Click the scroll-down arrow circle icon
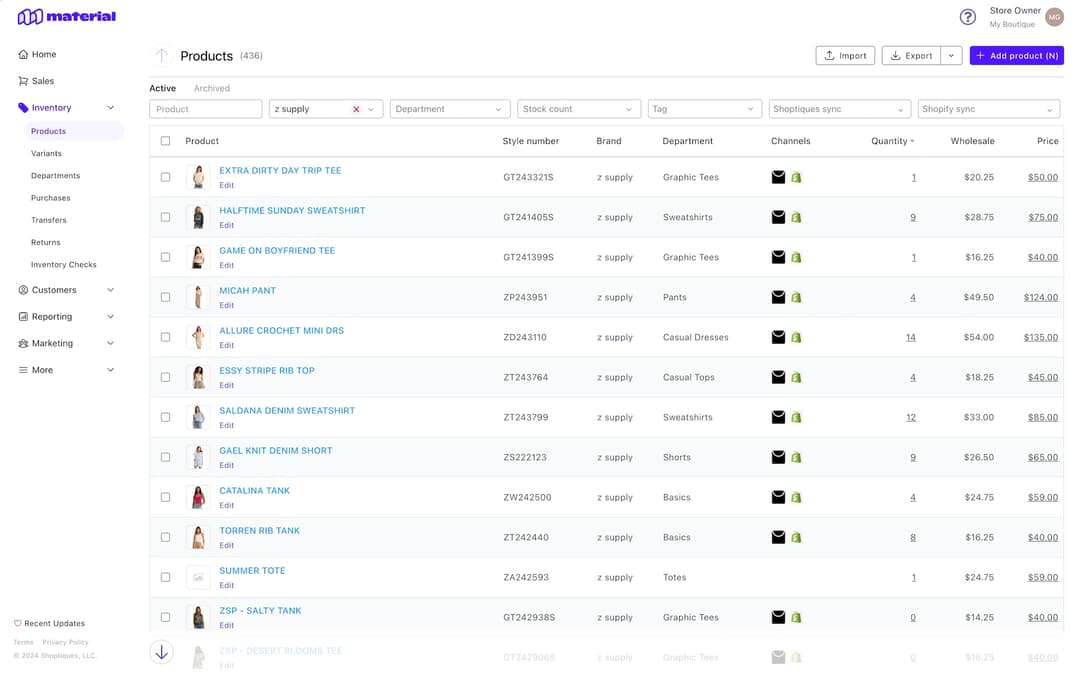Image resolution: width=1080 pixels, height=673 pixels. pyautogui.click(x=161, y=652)
